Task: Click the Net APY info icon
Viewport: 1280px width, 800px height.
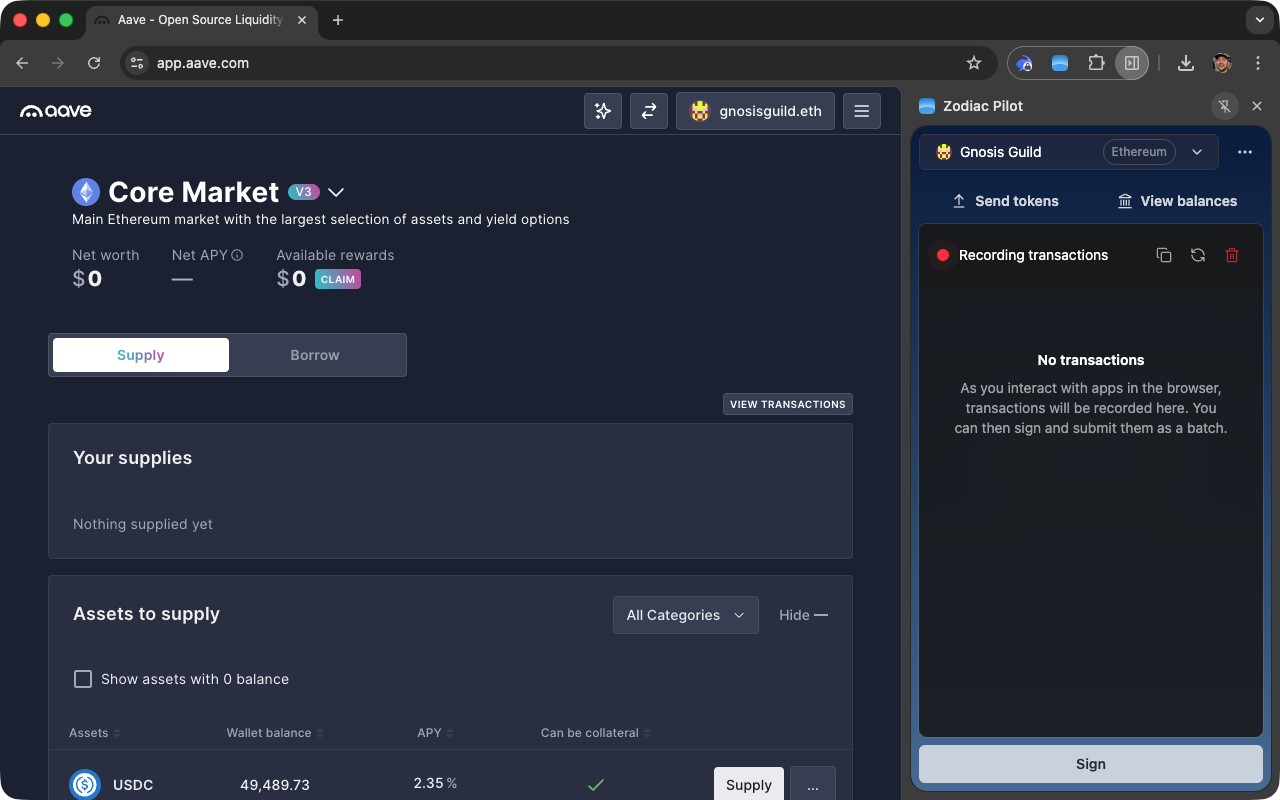Action: point(237,255)
